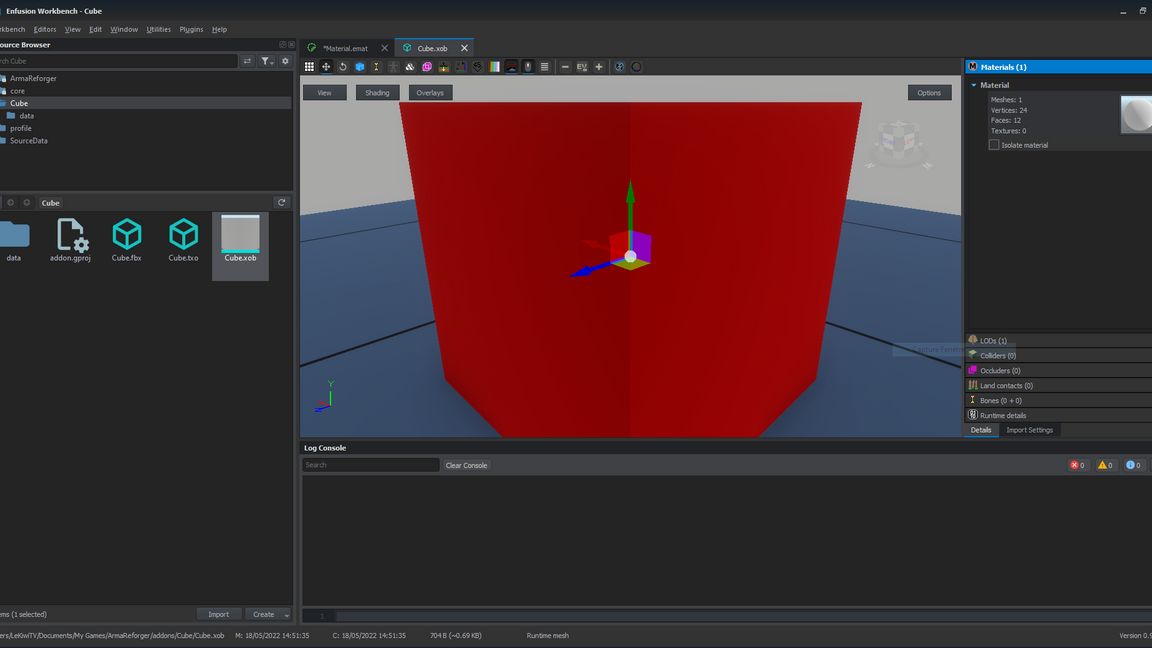The height and width of the screenshot is (648, 1152).
Task: Open the Plugins menu
Action: pos(191,29)
